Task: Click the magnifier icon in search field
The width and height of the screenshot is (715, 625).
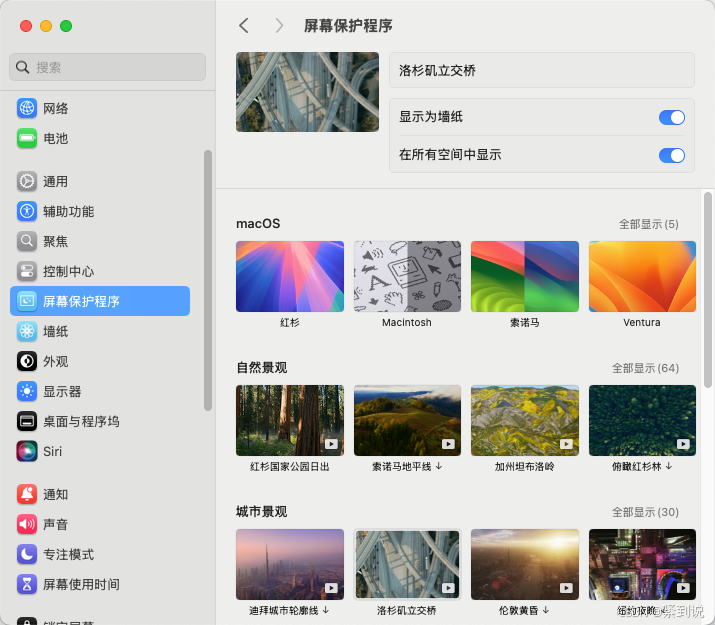Action: [x=22, y=67]
